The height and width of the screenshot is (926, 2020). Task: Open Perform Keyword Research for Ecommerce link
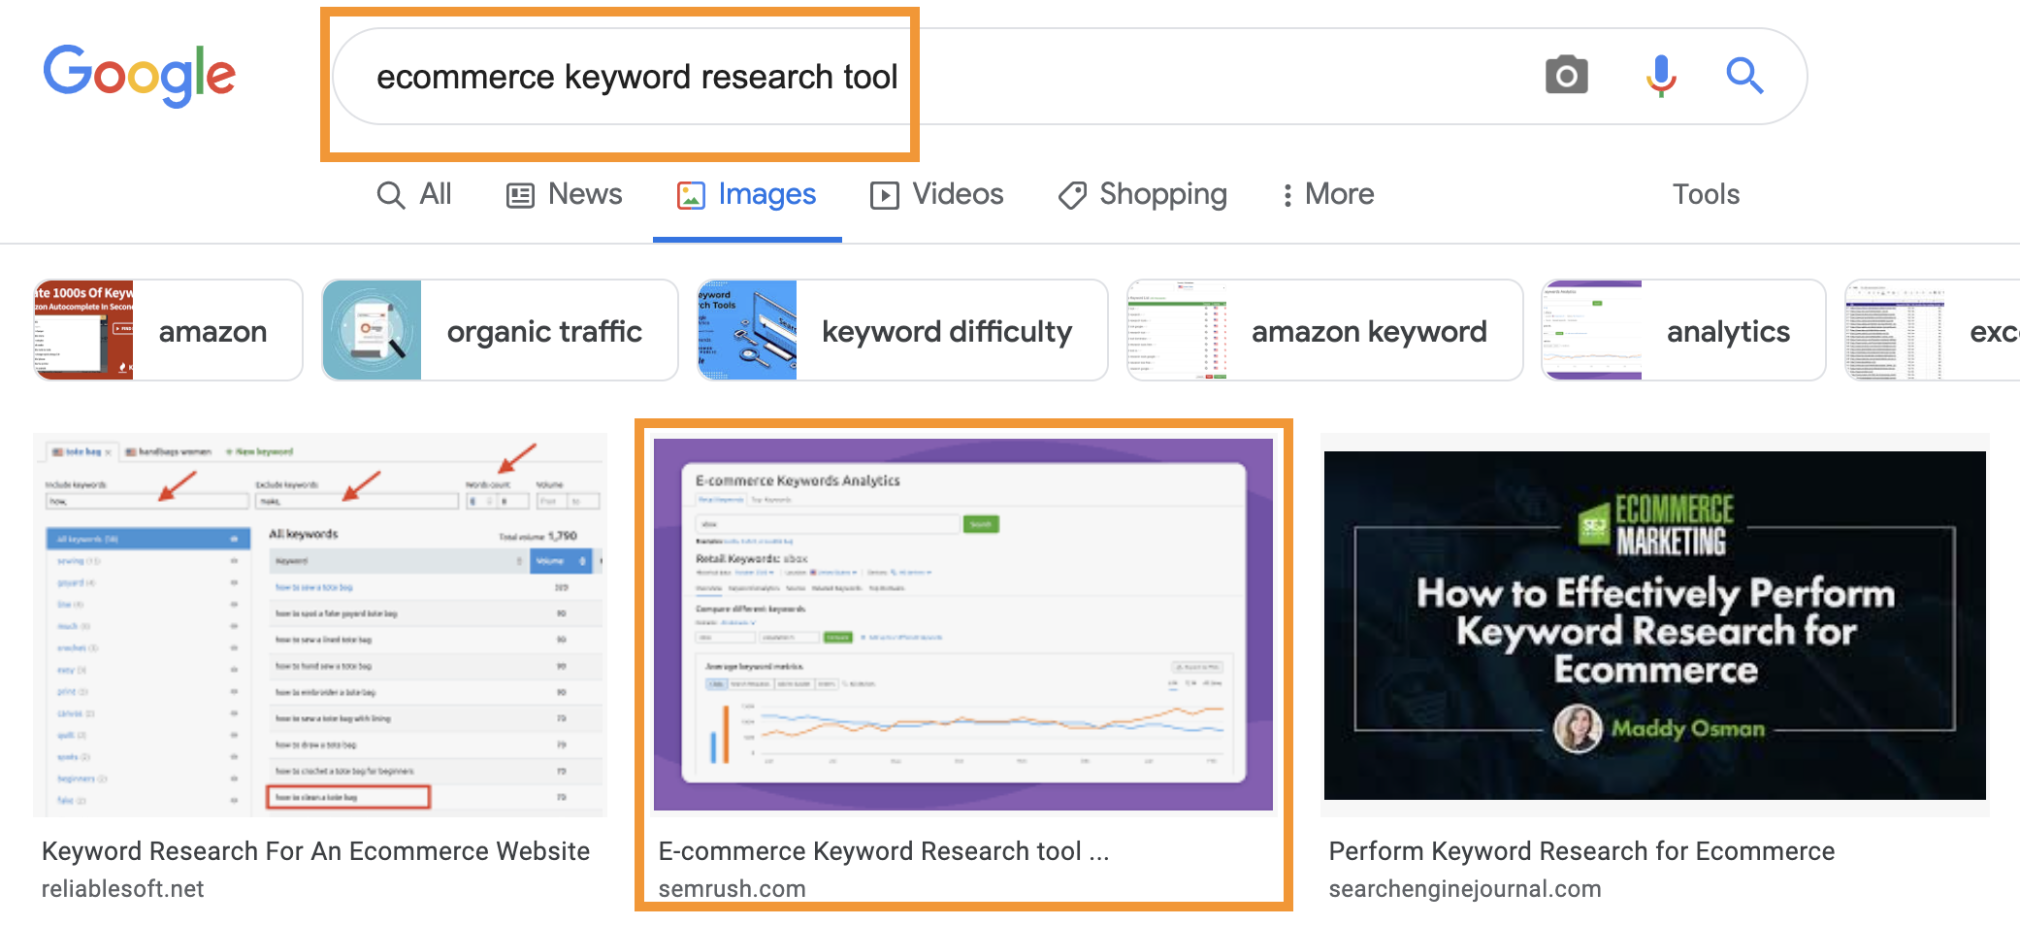click(x=1582, y=851)
